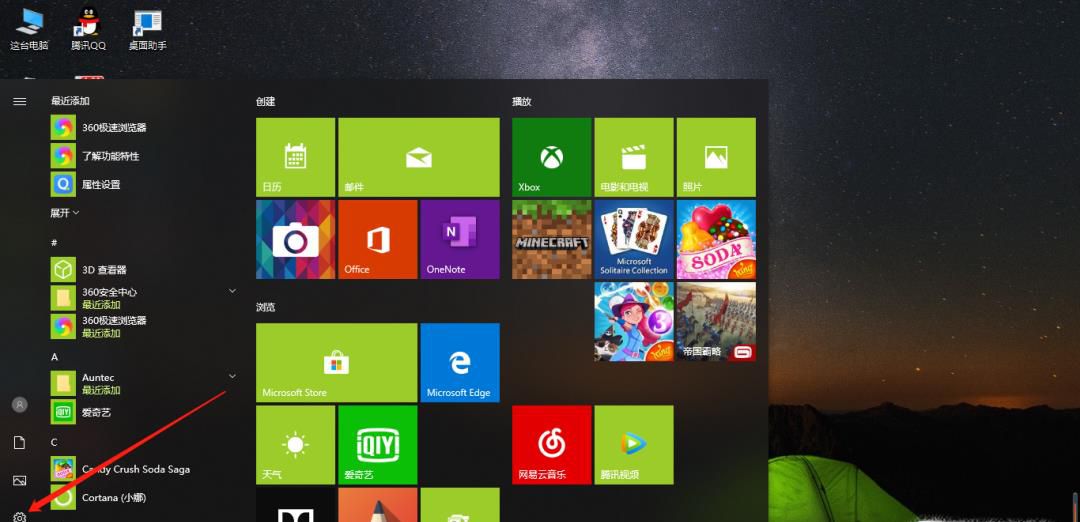1080x522 pixels.
Task: Select 3D 查看器 in the app list
Action: [104, 270]
